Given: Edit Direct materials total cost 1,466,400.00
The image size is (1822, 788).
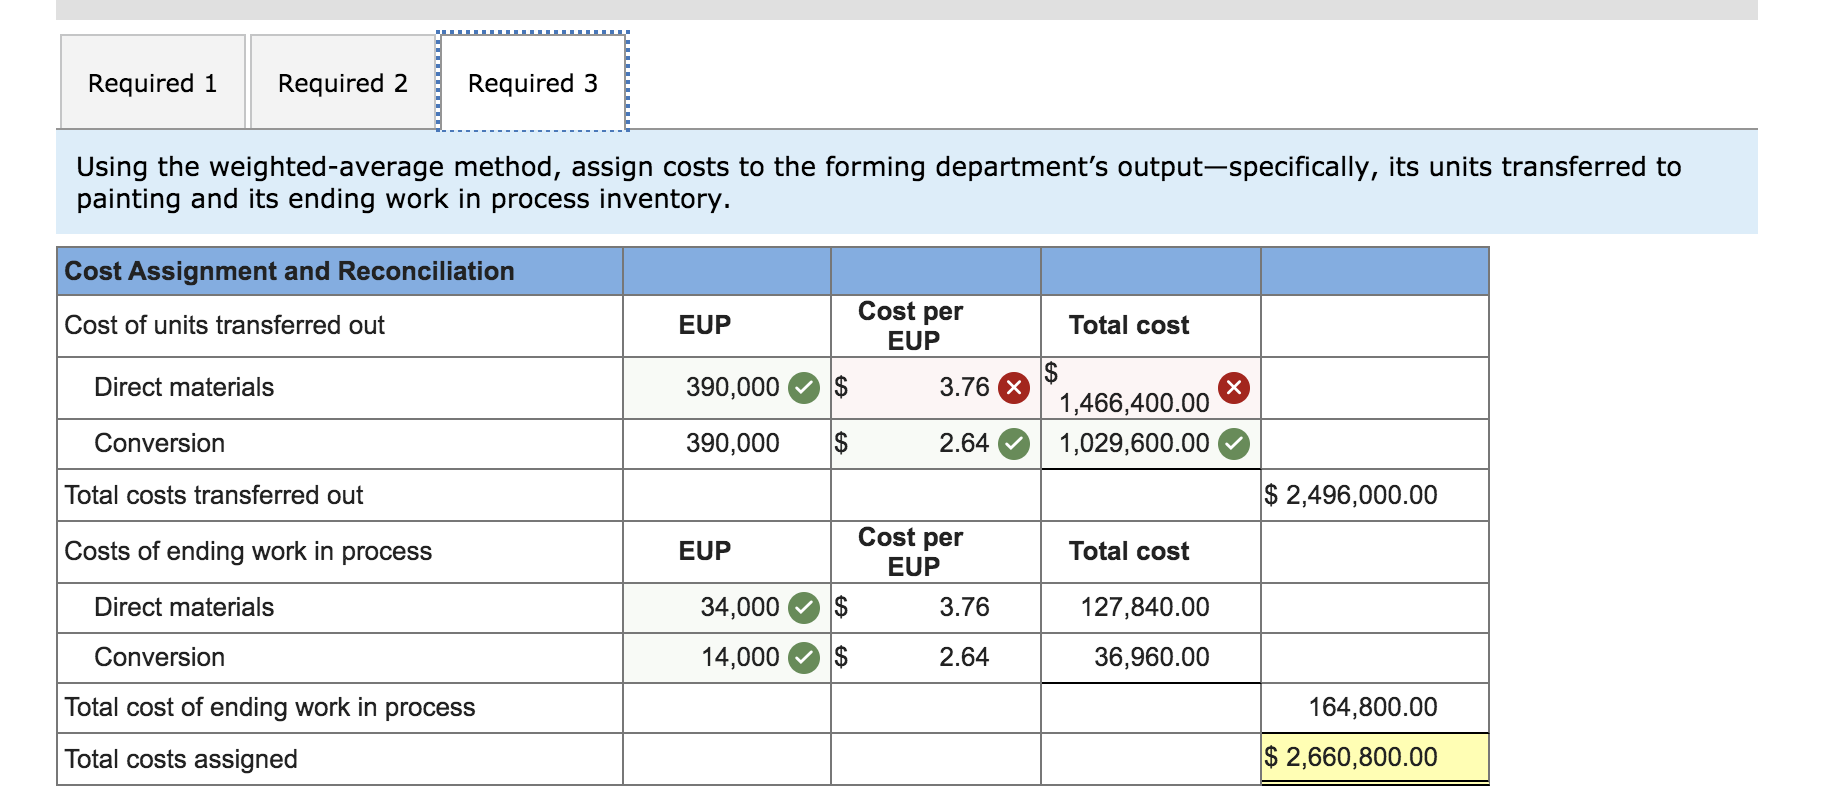Looking at the screenshot, I should tap(1151, 388).
